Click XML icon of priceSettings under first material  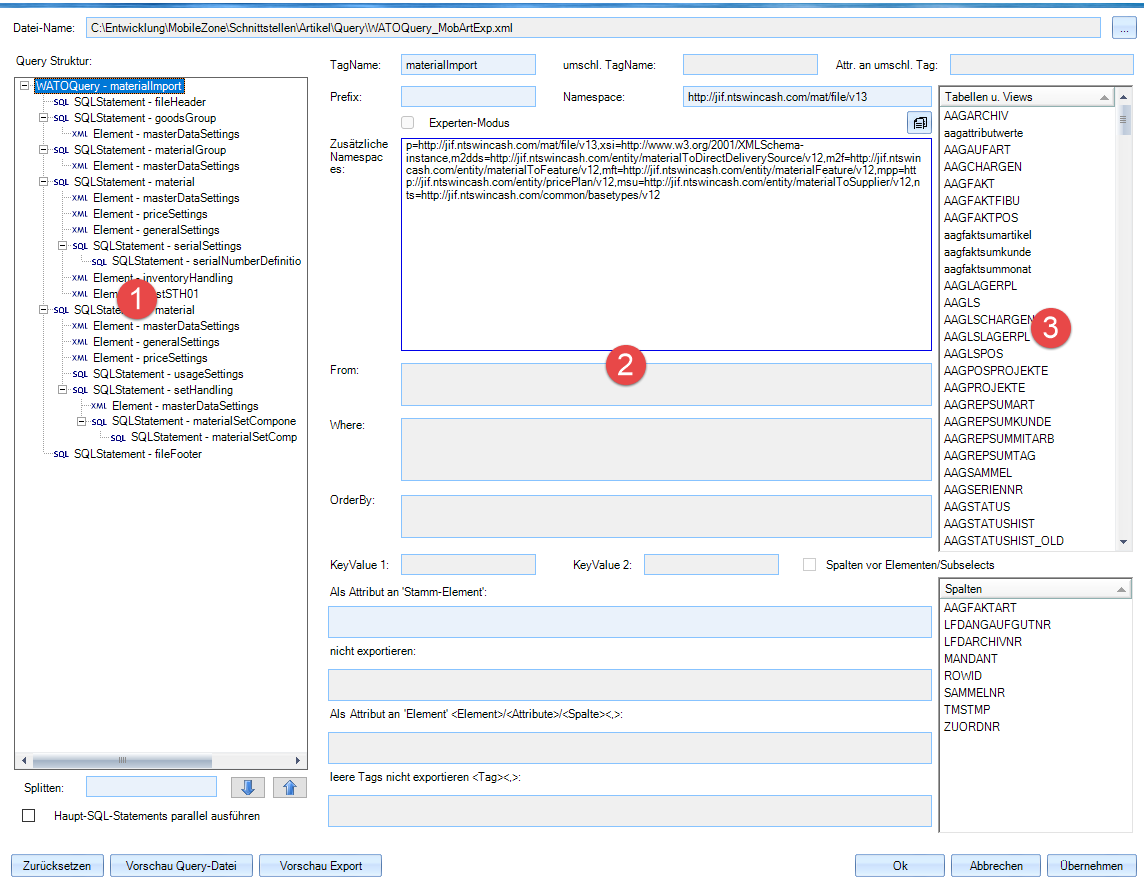[x=80, y=214]
